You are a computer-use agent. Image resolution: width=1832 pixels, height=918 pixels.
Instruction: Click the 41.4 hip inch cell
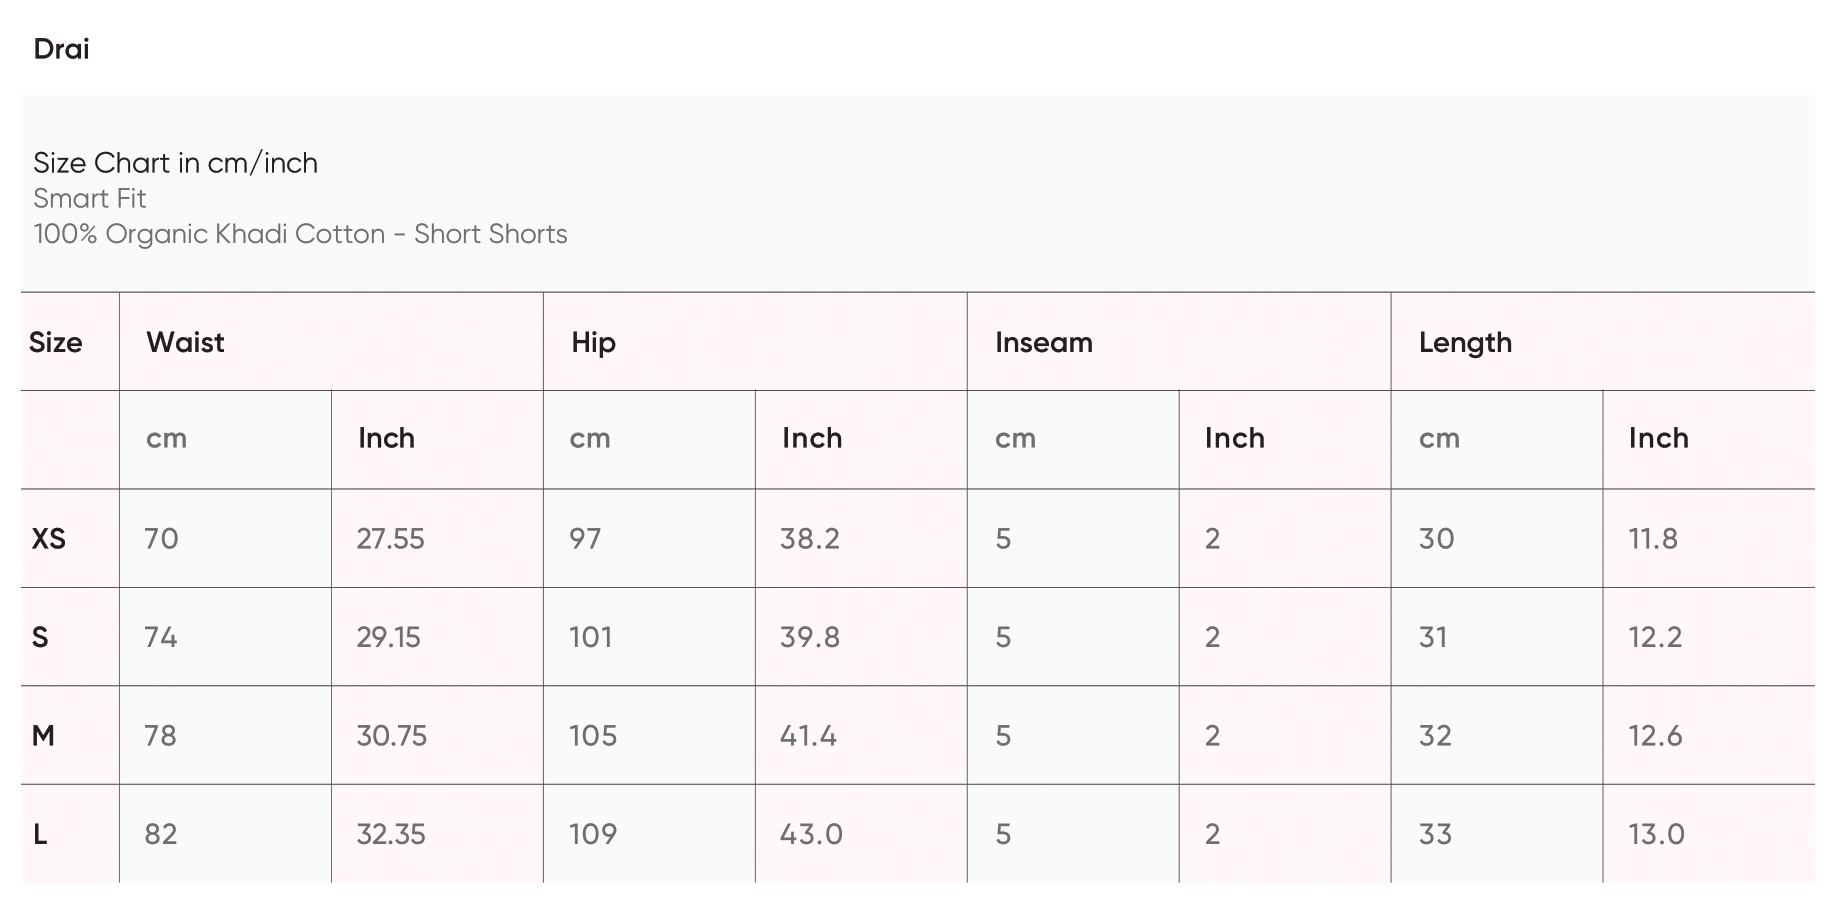pos(808,736)
